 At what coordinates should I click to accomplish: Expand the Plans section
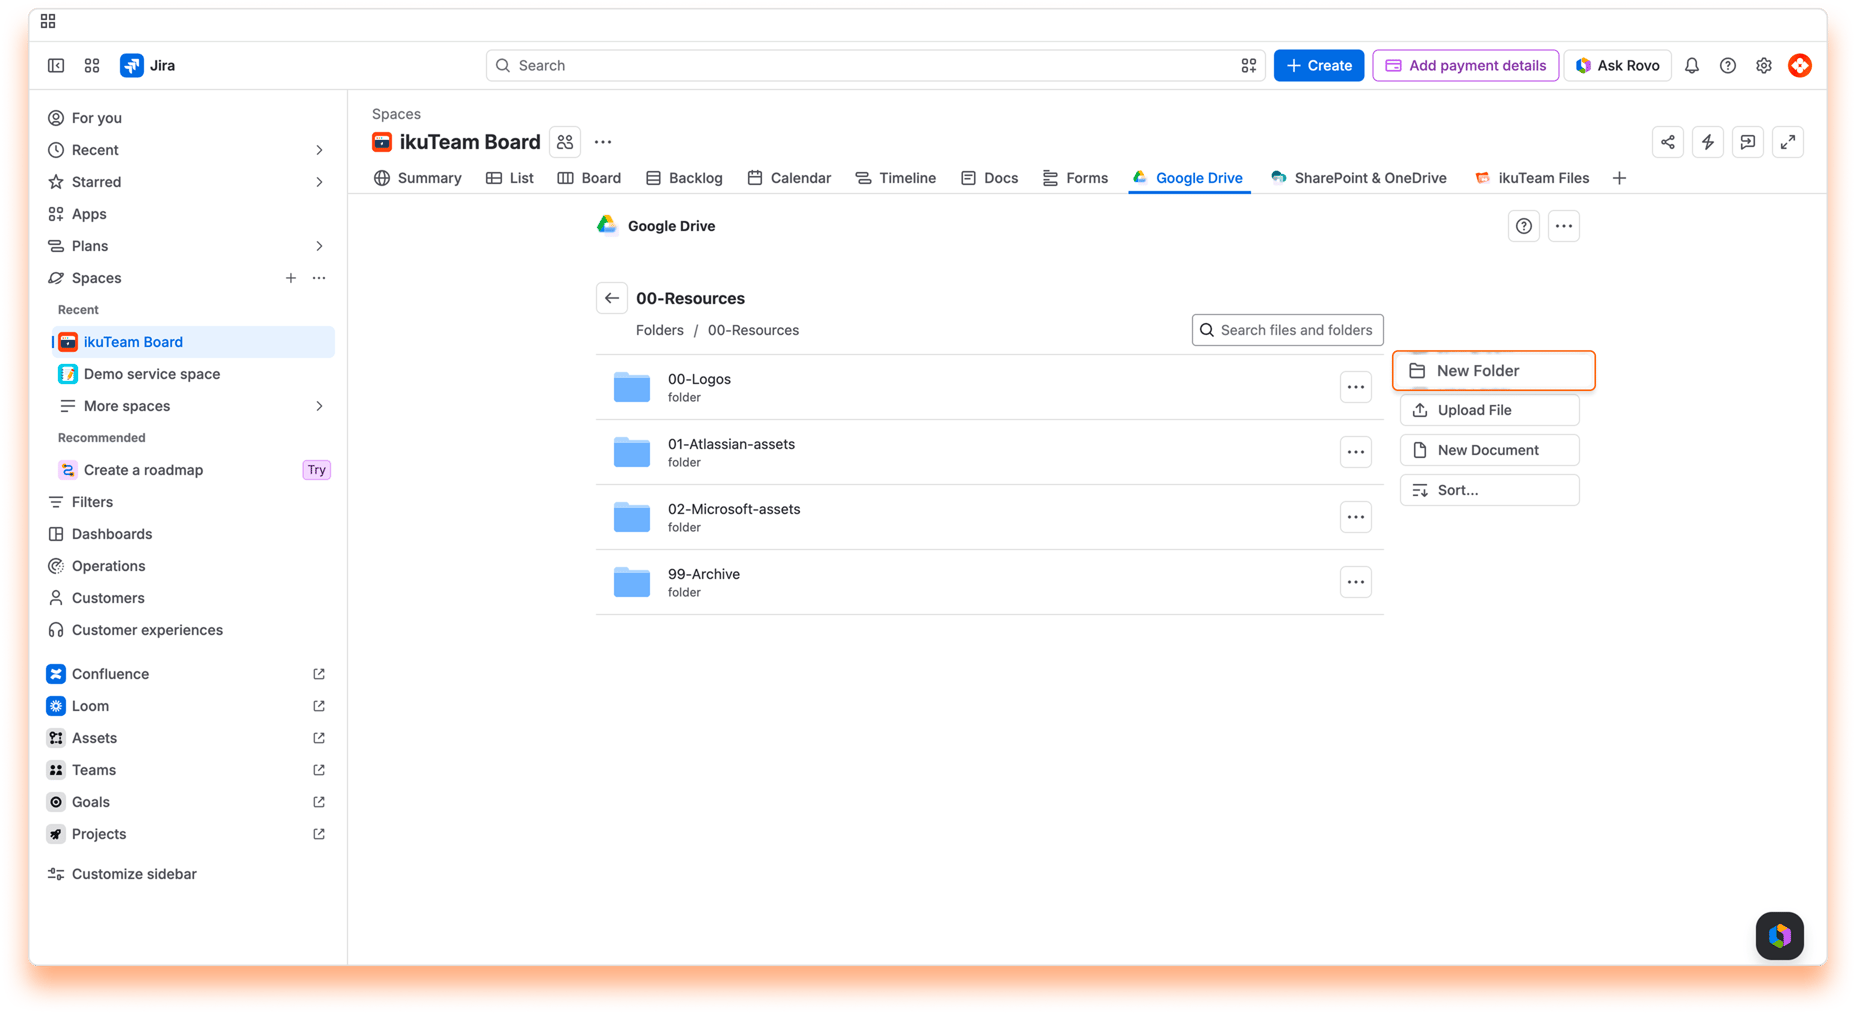click(319, 246)
